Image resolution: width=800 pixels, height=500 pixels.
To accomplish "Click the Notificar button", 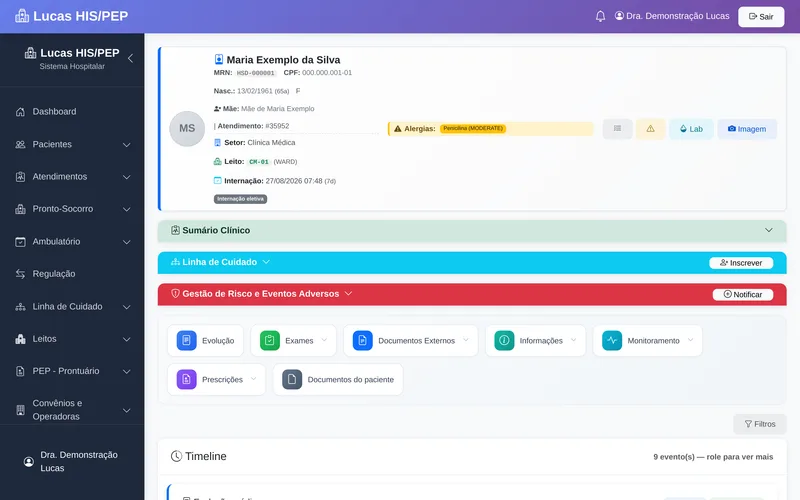I will [x=743, y=294].
